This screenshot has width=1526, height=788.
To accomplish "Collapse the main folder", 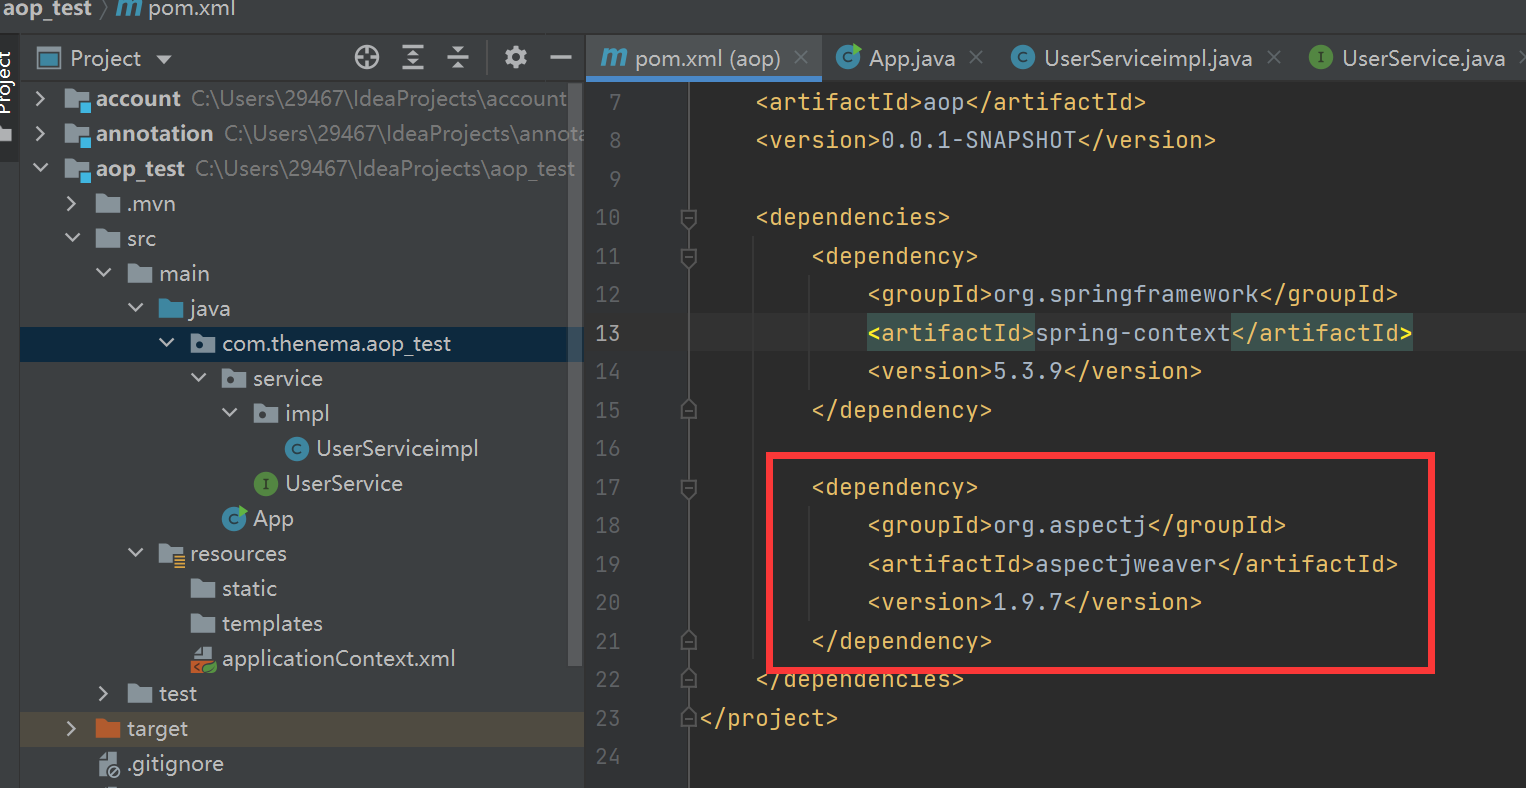I will [x=104, y=274].
